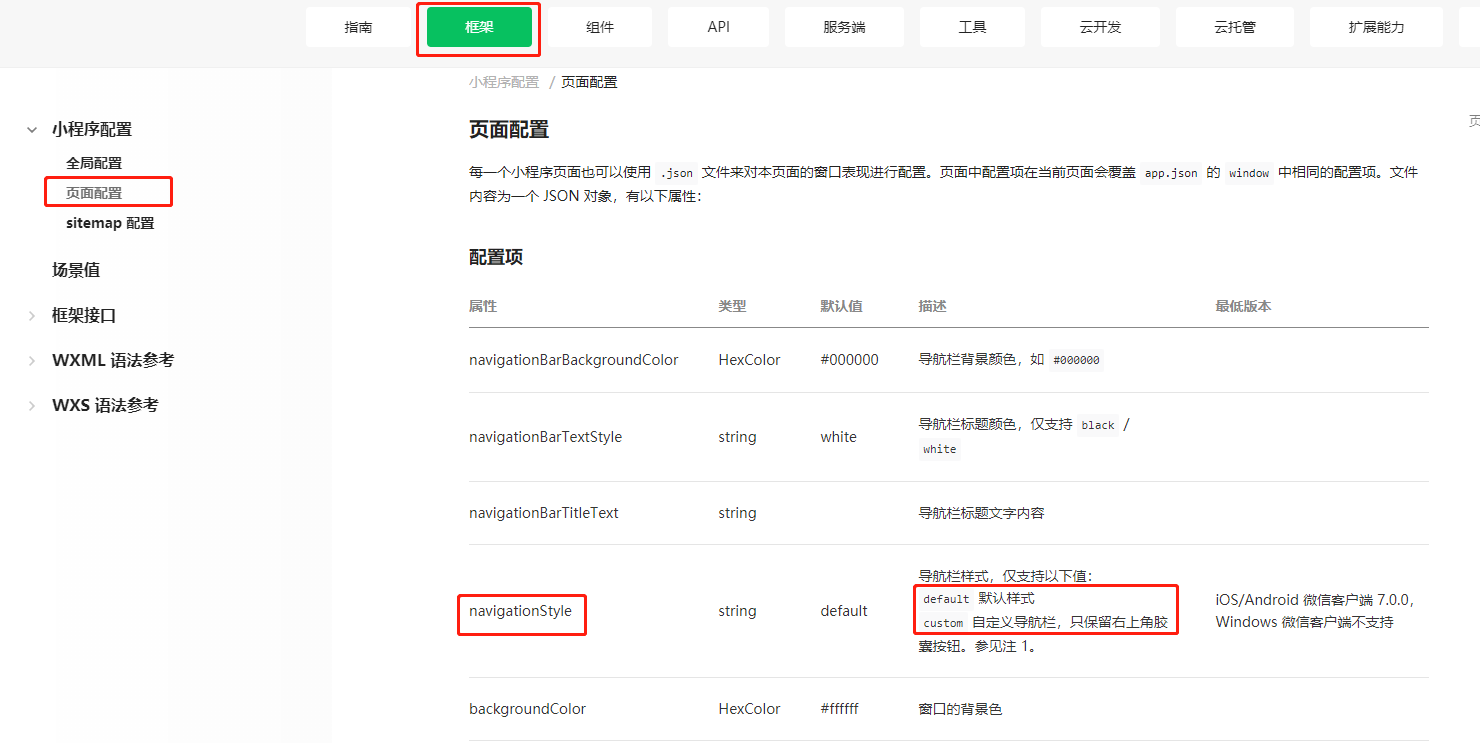Select the navigationBarTitleText property cell

click(x=544, y=513)
